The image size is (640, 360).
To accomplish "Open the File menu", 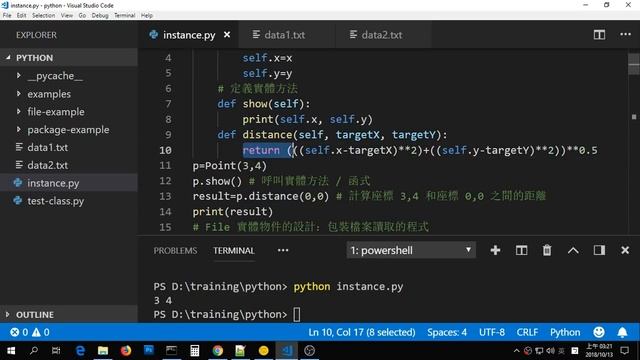I will pos(7,16).
